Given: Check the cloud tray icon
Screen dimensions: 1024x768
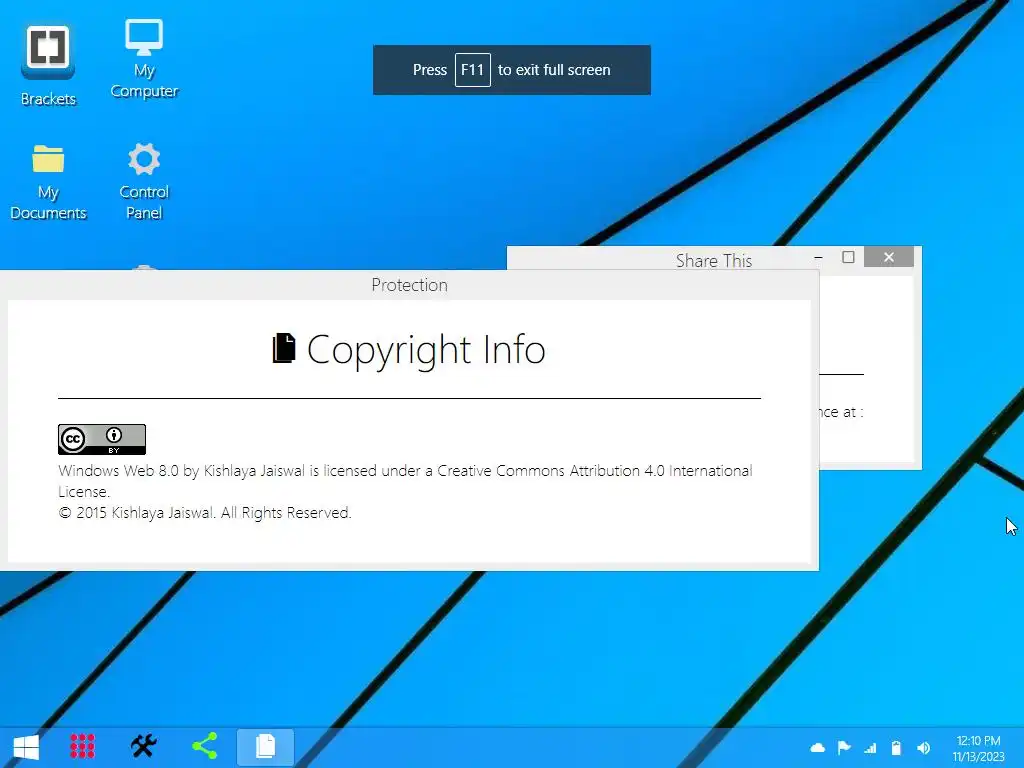Looking at the screenshot, I should coord(818,748).
